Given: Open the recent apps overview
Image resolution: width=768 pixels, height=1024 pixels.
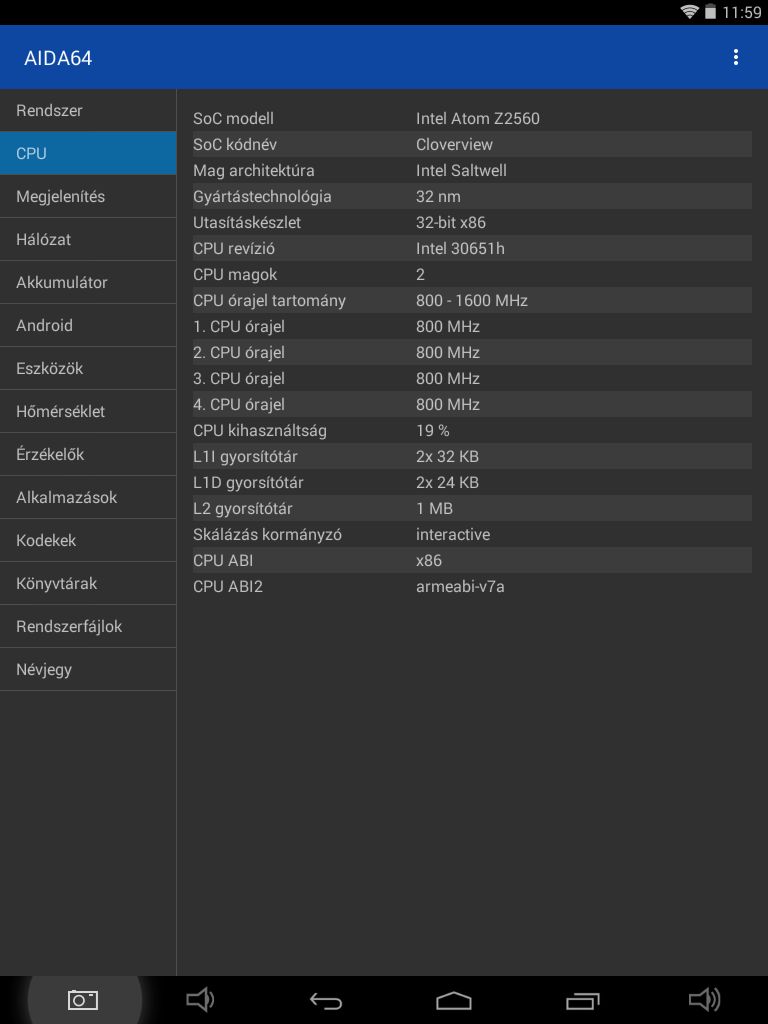Looking at the screenshot, I should point(583,1000).
